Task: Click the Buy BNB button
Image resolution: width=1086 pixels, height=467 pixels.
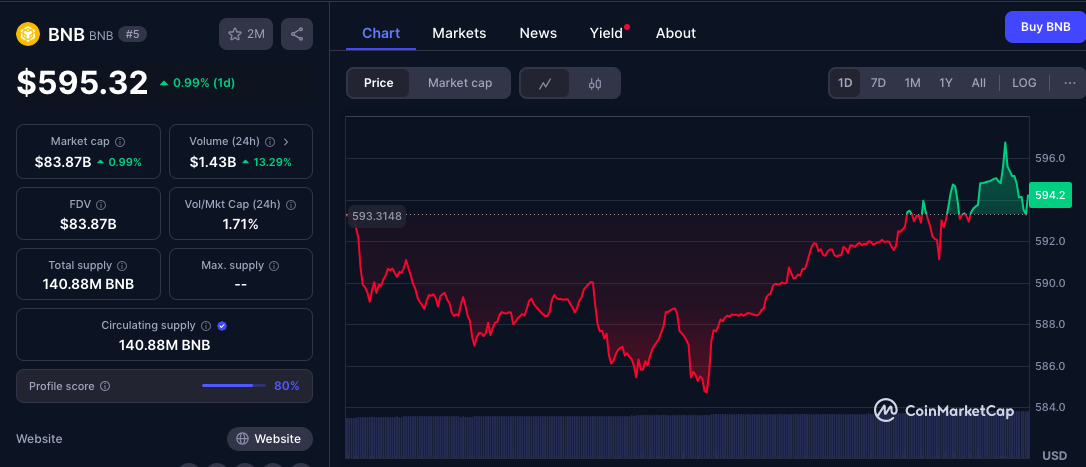Action: 1044,27
